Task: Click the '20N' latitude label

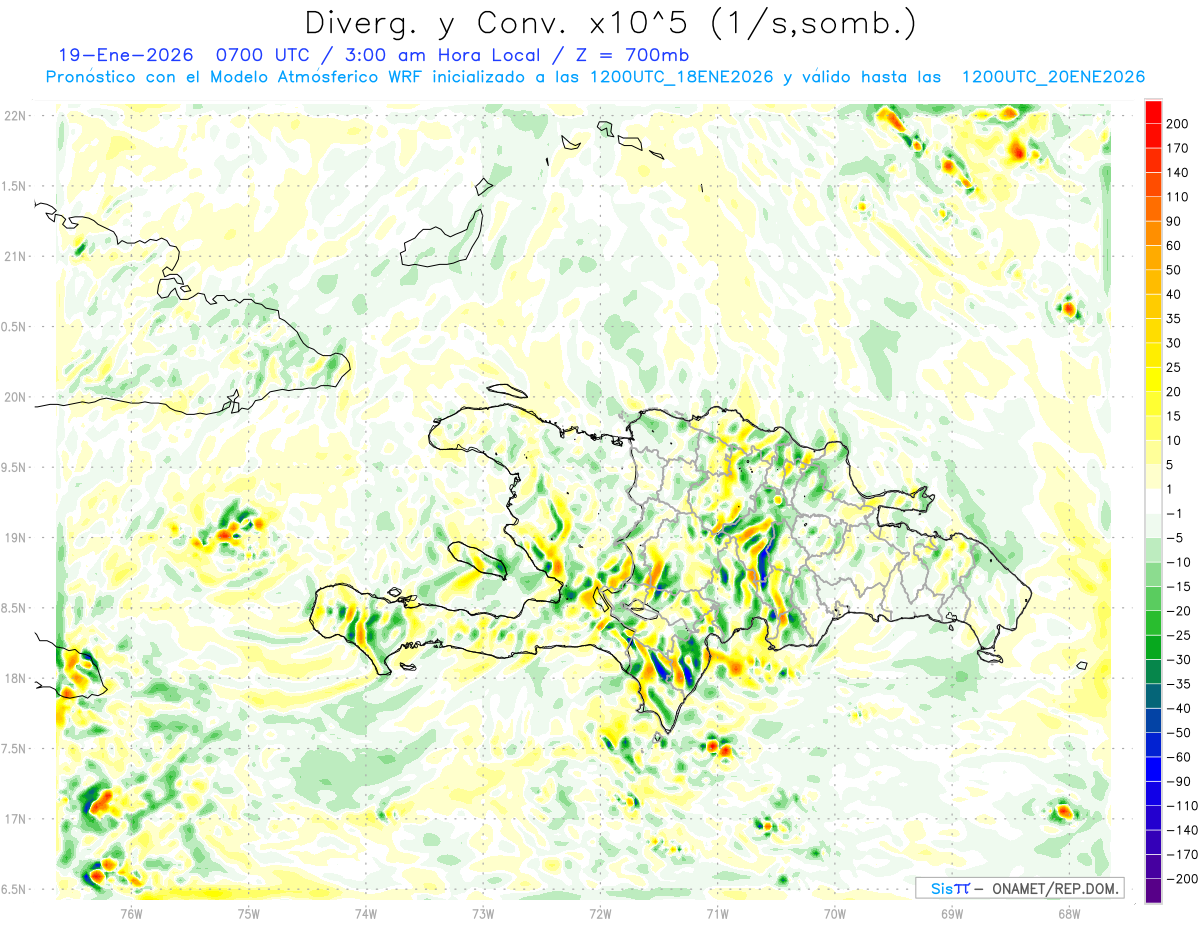Action: (x=15, y=397)
